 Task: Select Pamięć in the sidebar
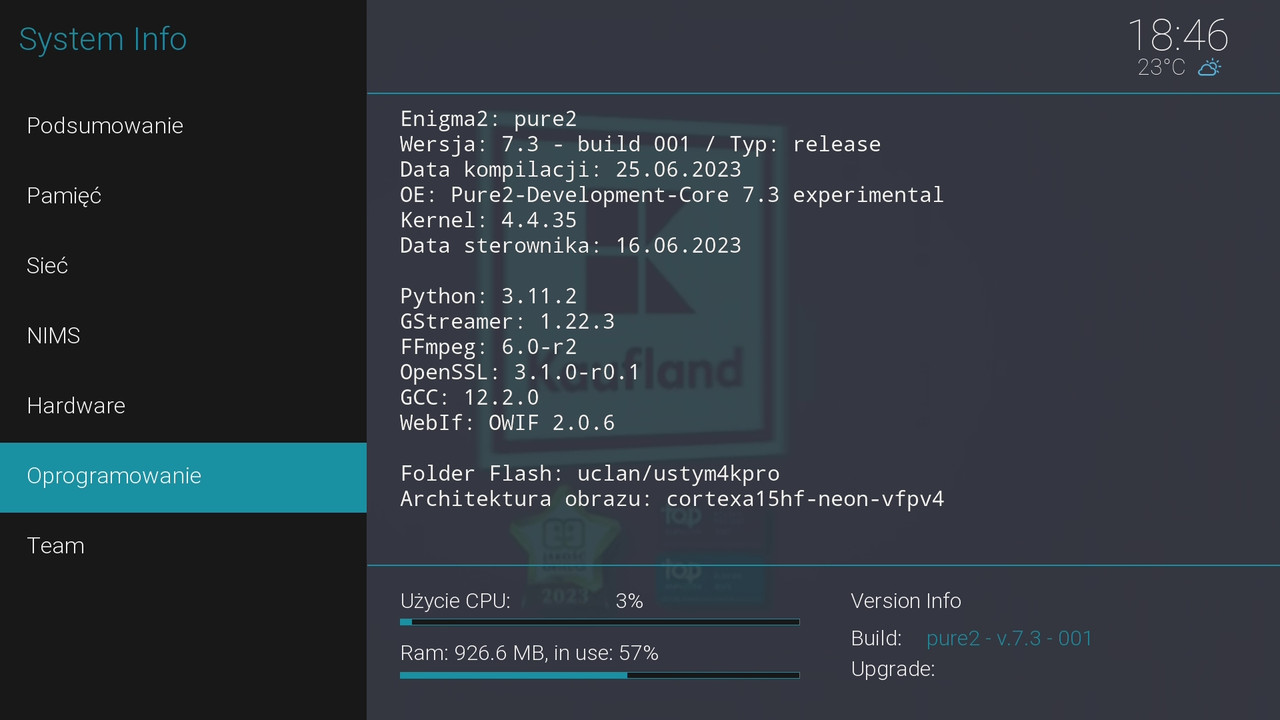pyautogui.click(x=183, y=196)
